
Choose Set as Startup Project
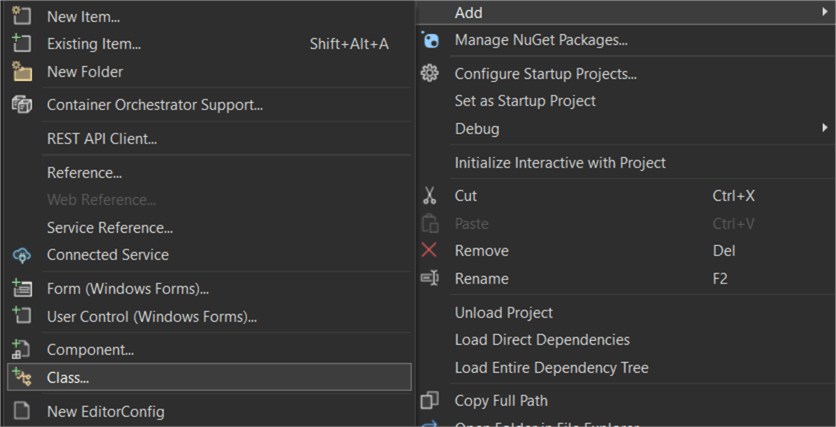coord(525,101)
